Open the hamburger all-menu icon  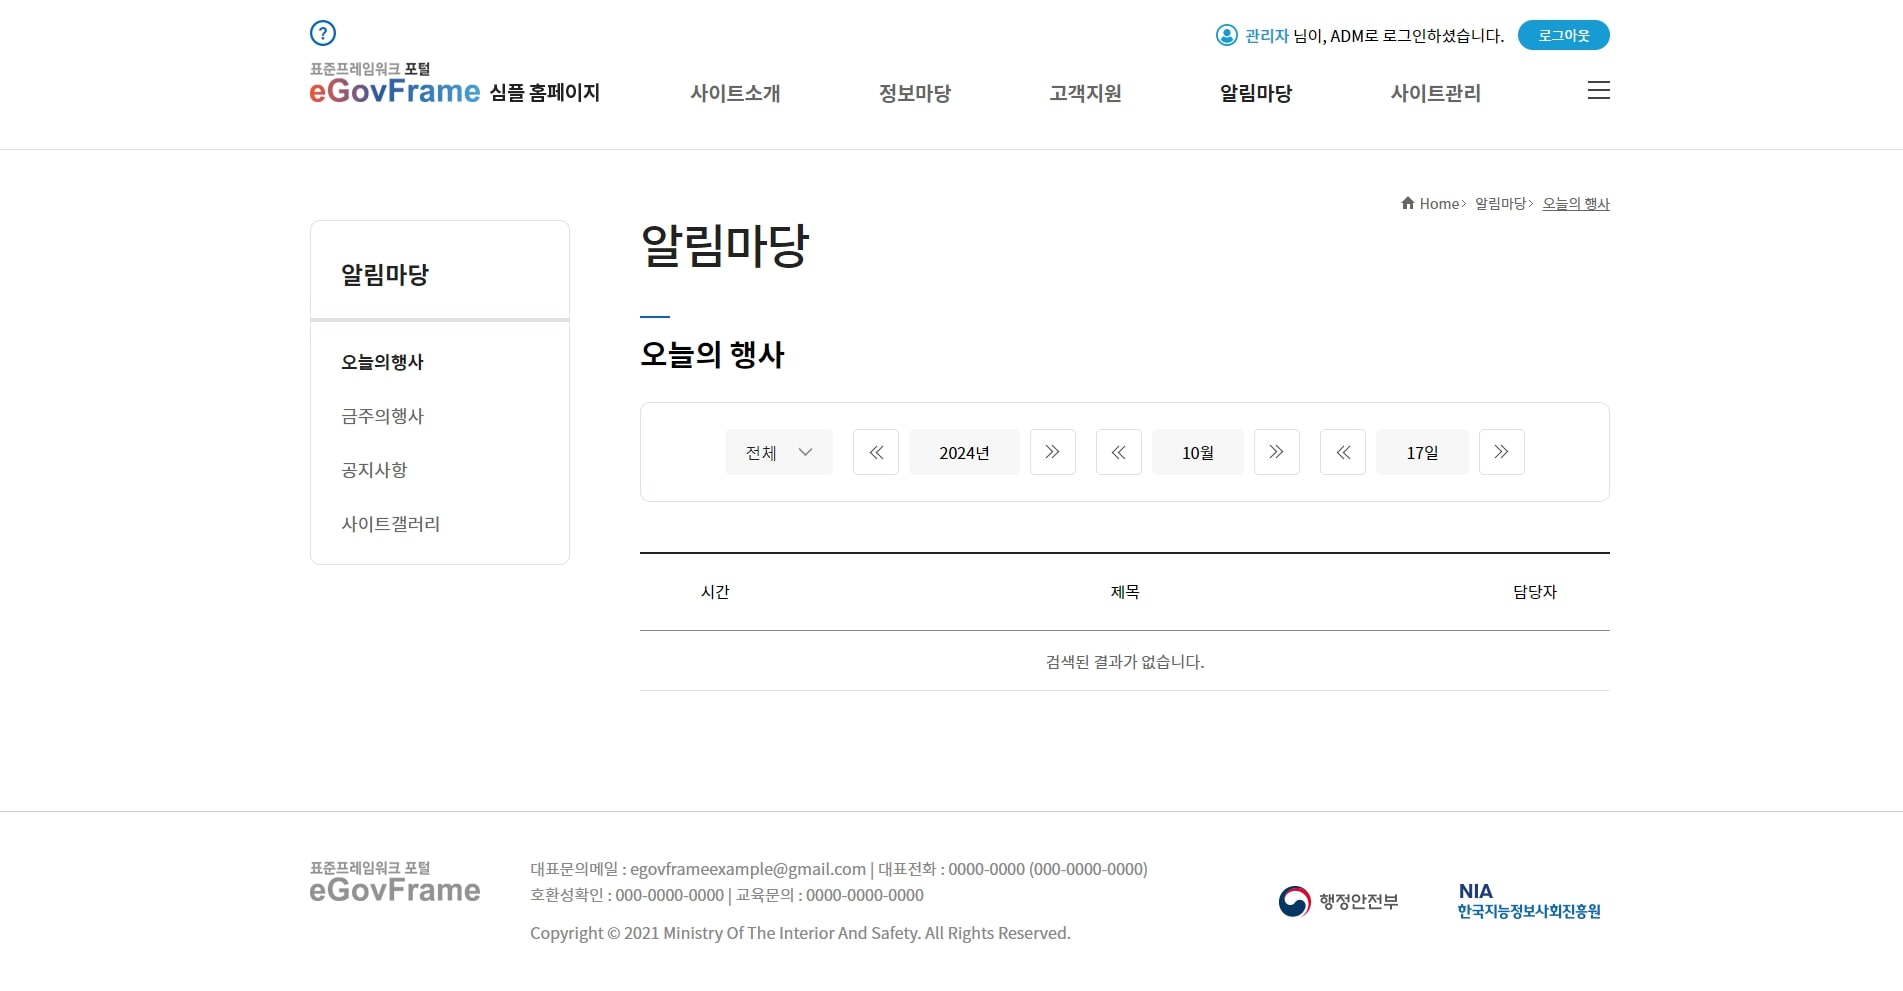point(1598,90)
